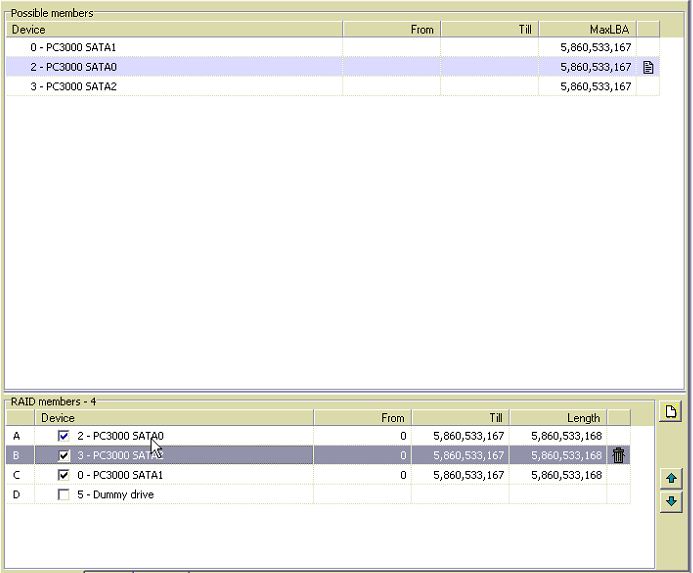Click the Length value in RAID row A

[x=566, y=436]
